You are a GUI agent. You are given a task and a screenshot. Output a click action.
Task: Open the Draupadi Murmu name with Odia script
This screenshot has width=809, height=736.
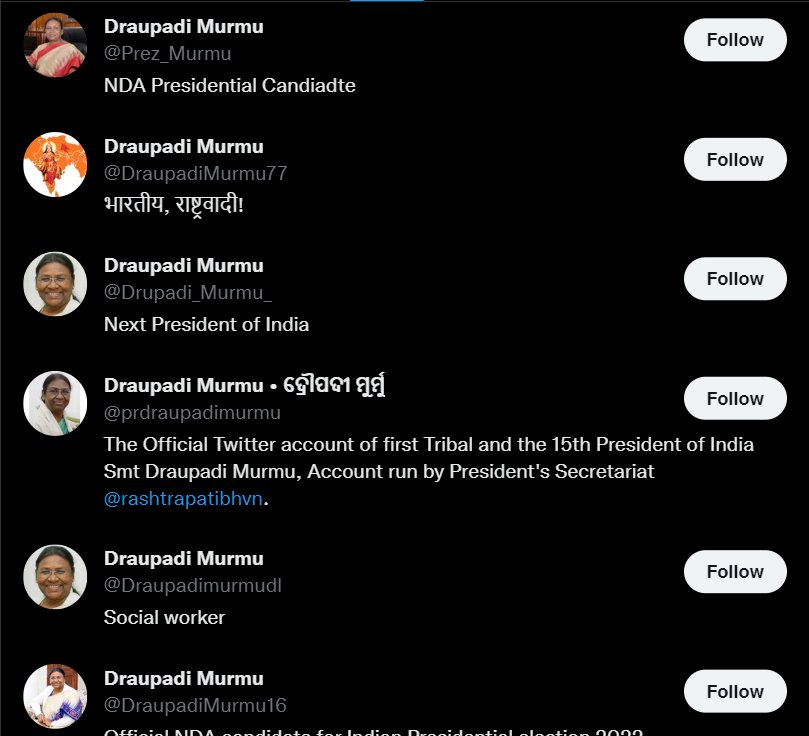(x=245, y=385)
